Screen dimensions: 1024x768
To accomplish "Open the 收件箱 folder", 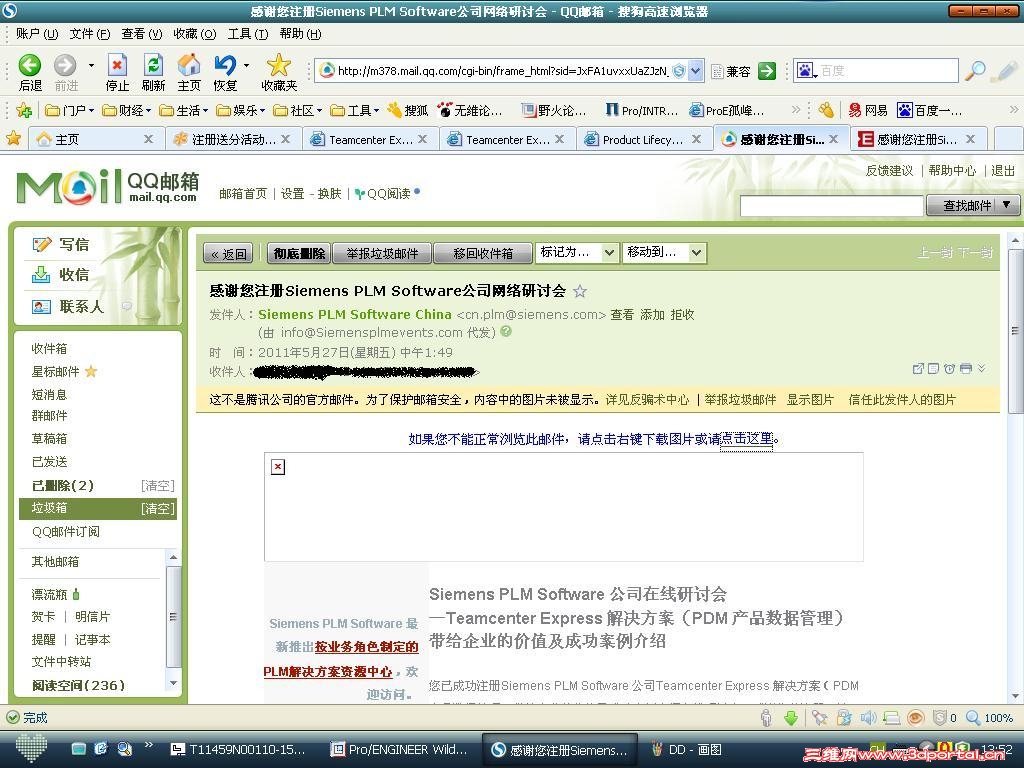I will coord(50,349).
